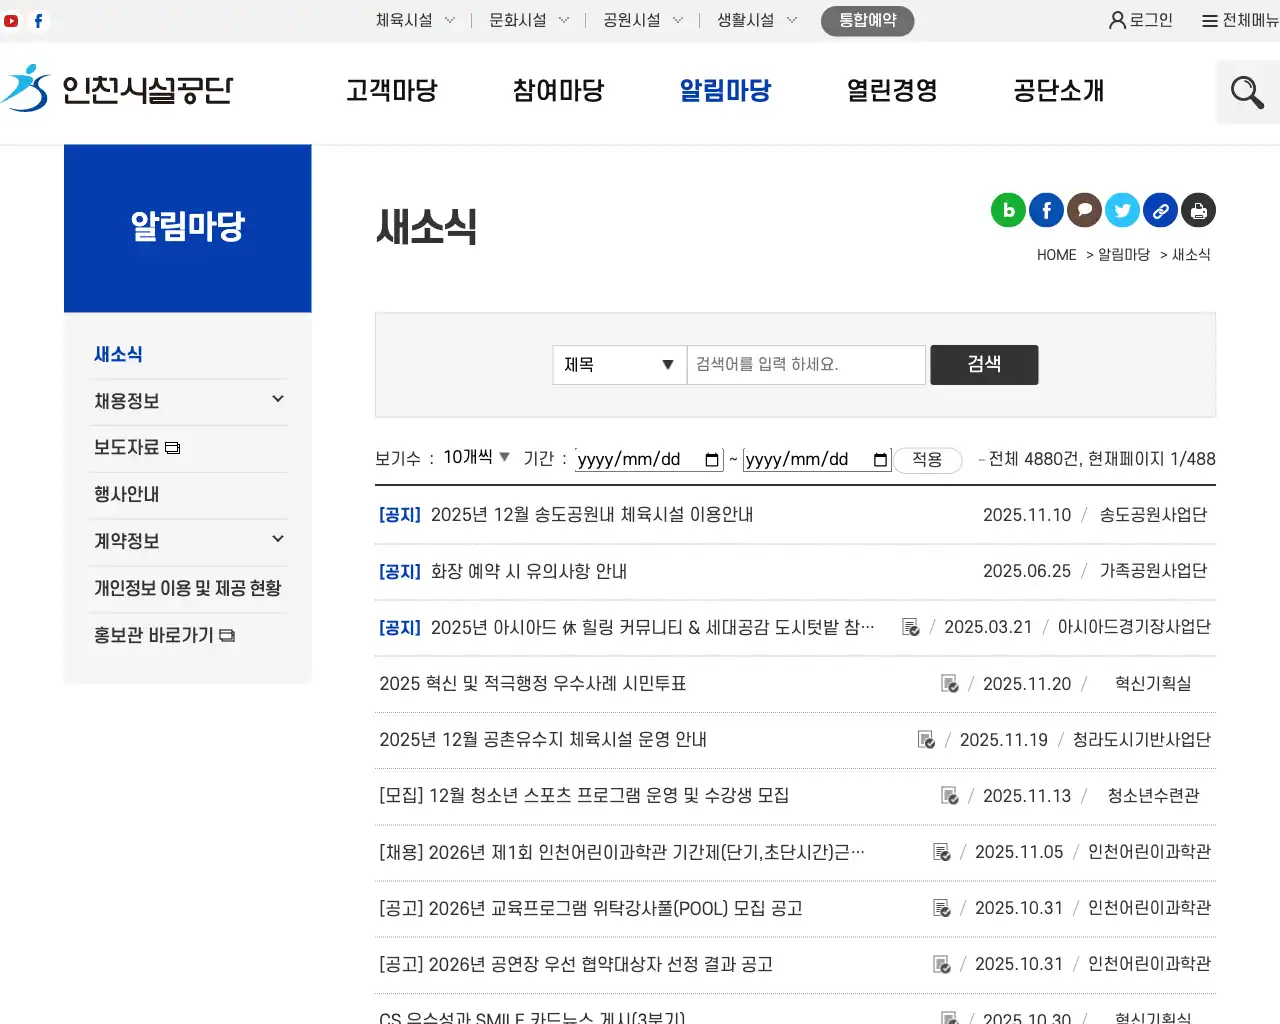Open the Naver blog share icon
The height and width of the screenshot is (1024, 1280).
point(1008,210)
